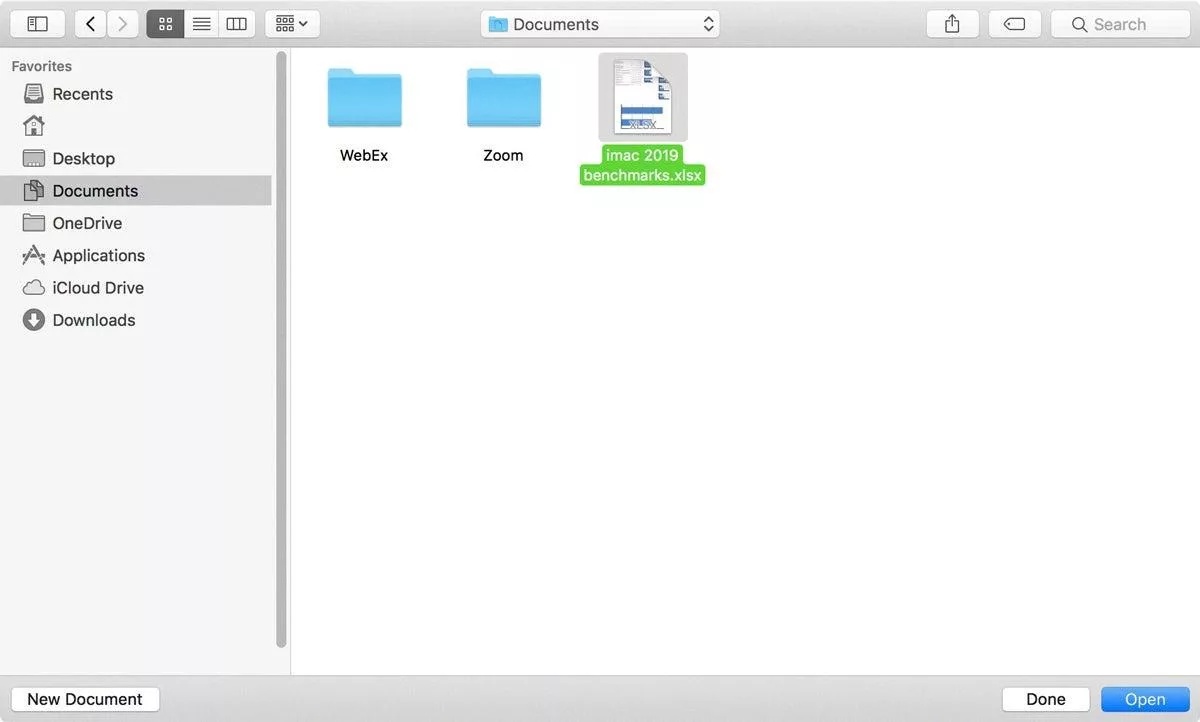Screen dimensions: 1200x722
Task: Open the grouping options dropdown
Action: coord(284,23)
